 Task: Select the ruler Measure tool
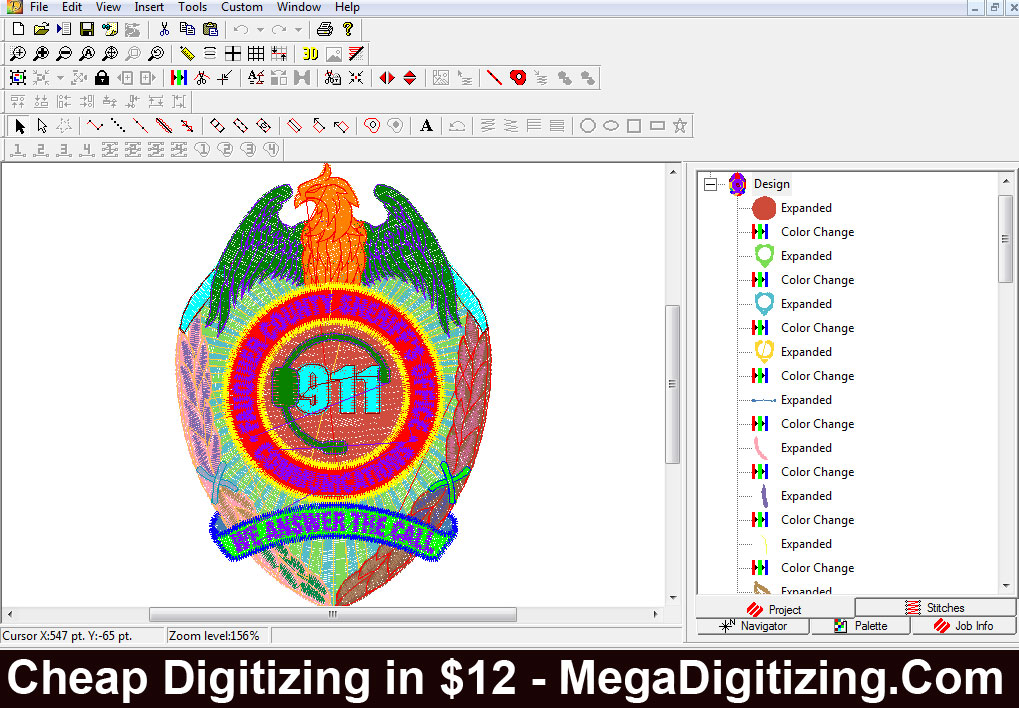point(187,54)
